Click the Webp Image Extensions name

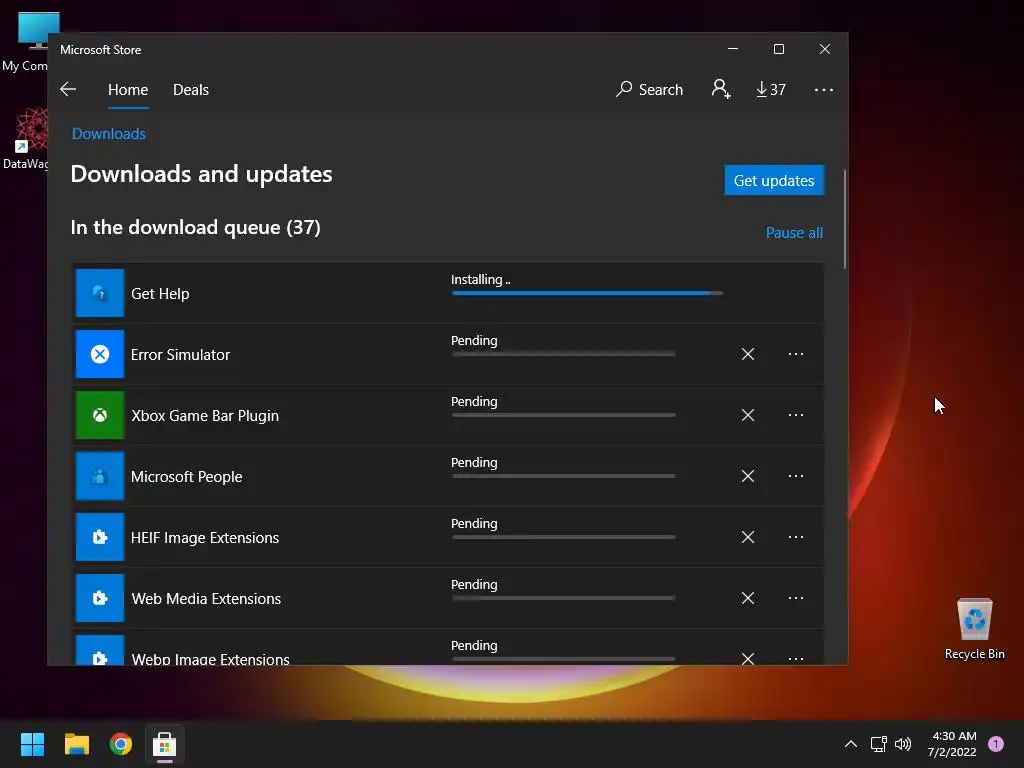tap(210, 658)
